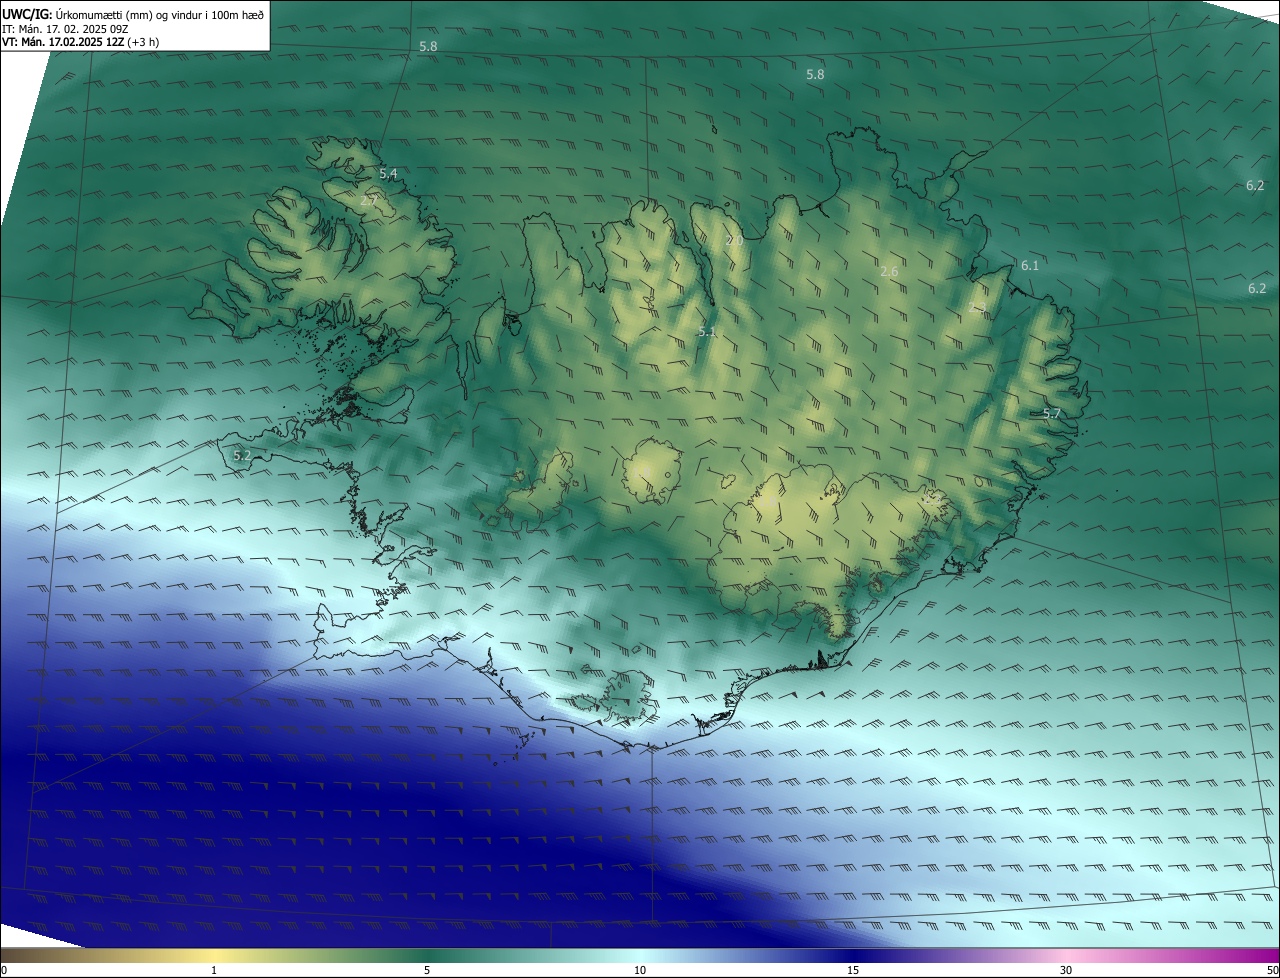The width and height of the screenshot is (1280, 978).
Task: Pick the dark navy color above the '15' tick
Action: pyautogui.click(x=853, y=955)
